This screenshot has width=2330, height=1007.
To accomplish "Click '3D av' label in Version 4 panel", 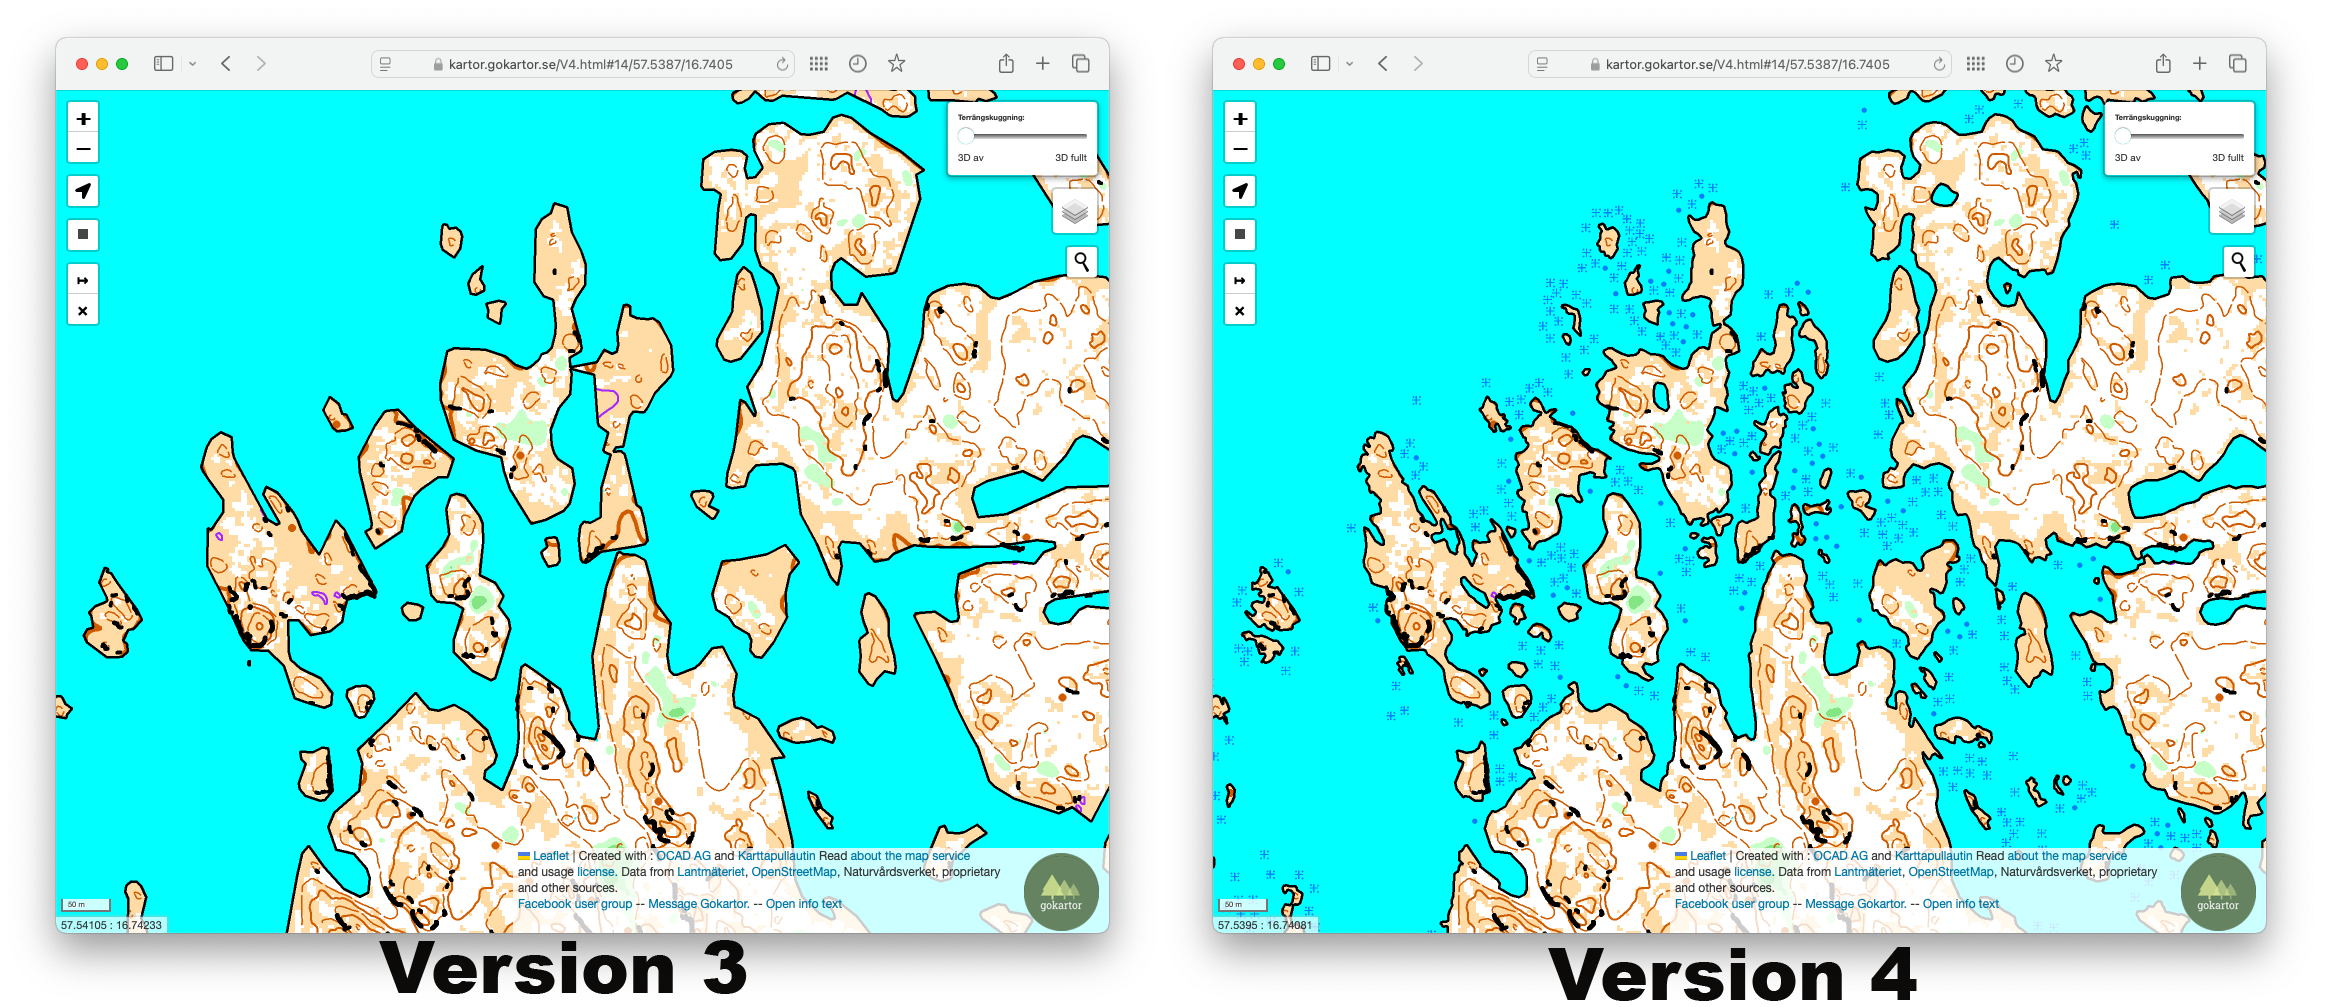I will tap(2128, 158).
